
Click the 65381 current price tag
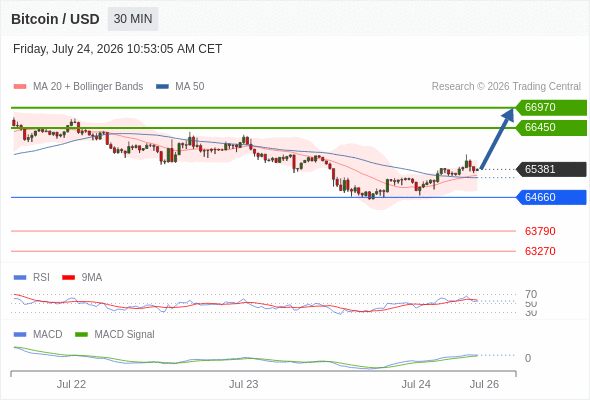point(551,169)
